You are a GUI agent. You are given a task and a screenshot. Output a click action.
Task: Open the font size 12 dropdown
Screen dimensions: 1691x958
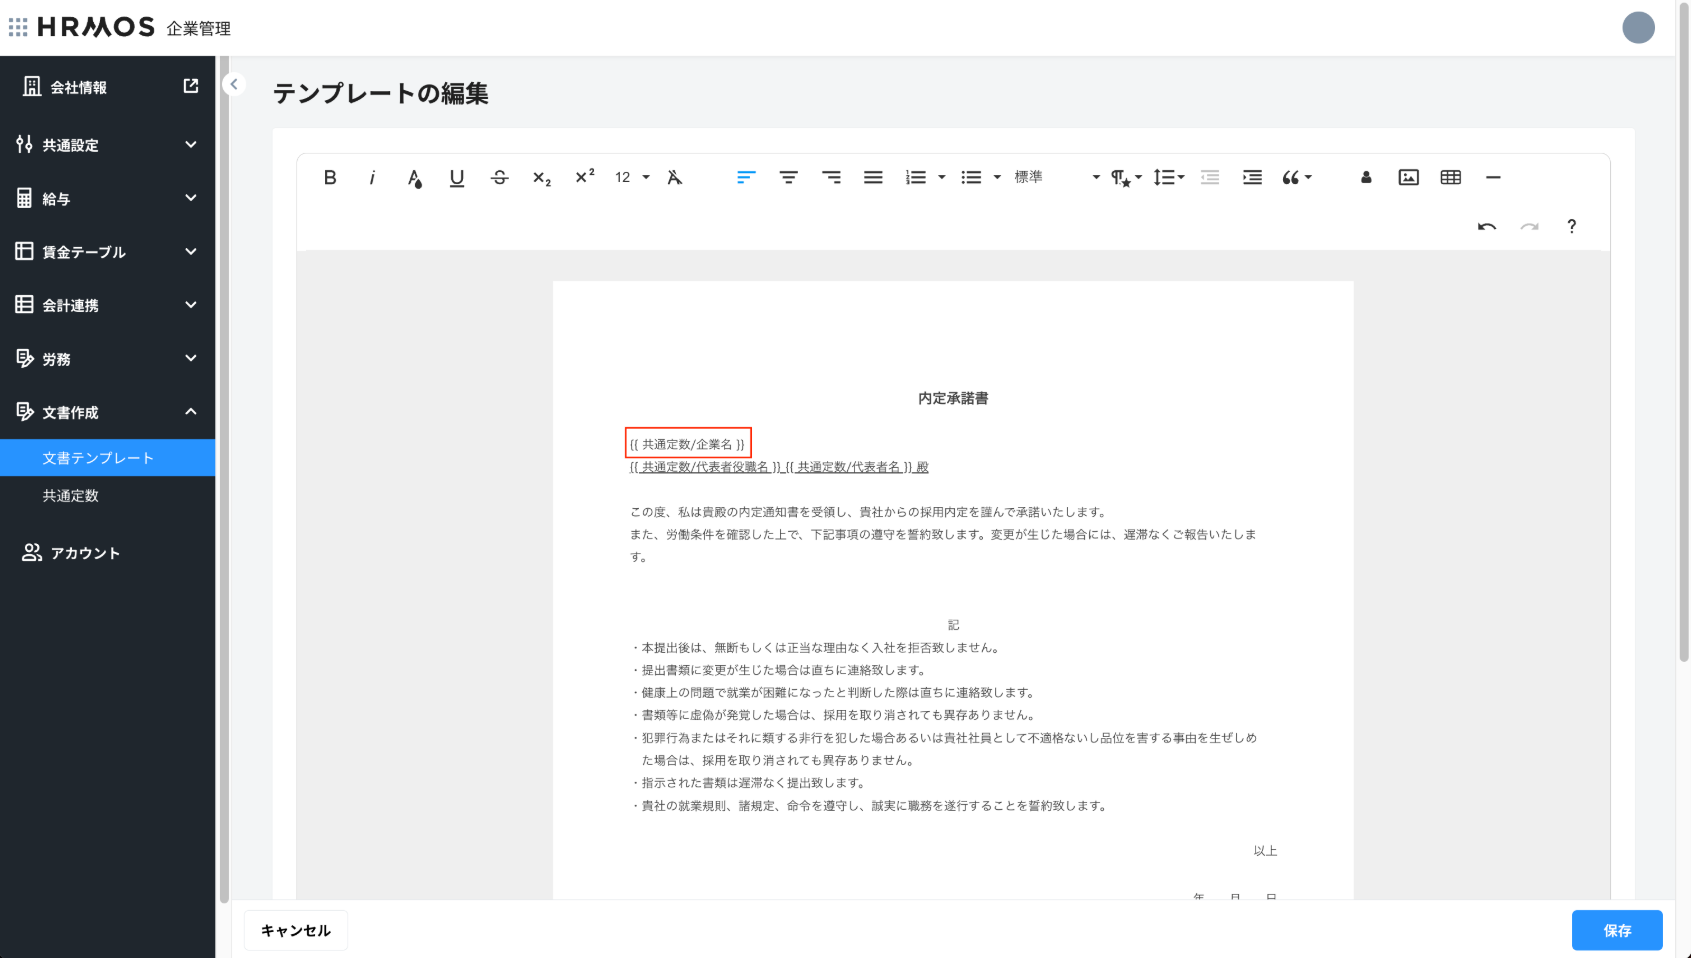(x=632, y=178)
